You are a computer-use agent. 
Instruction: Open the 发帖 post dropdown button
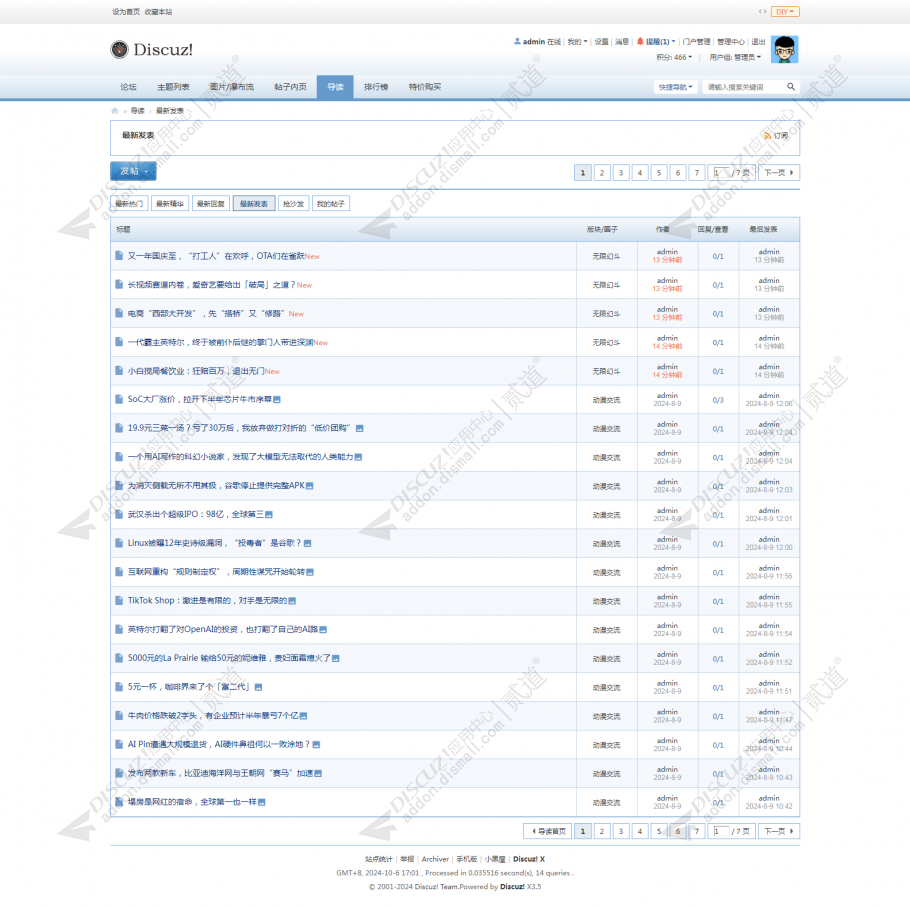pos(133,171)
